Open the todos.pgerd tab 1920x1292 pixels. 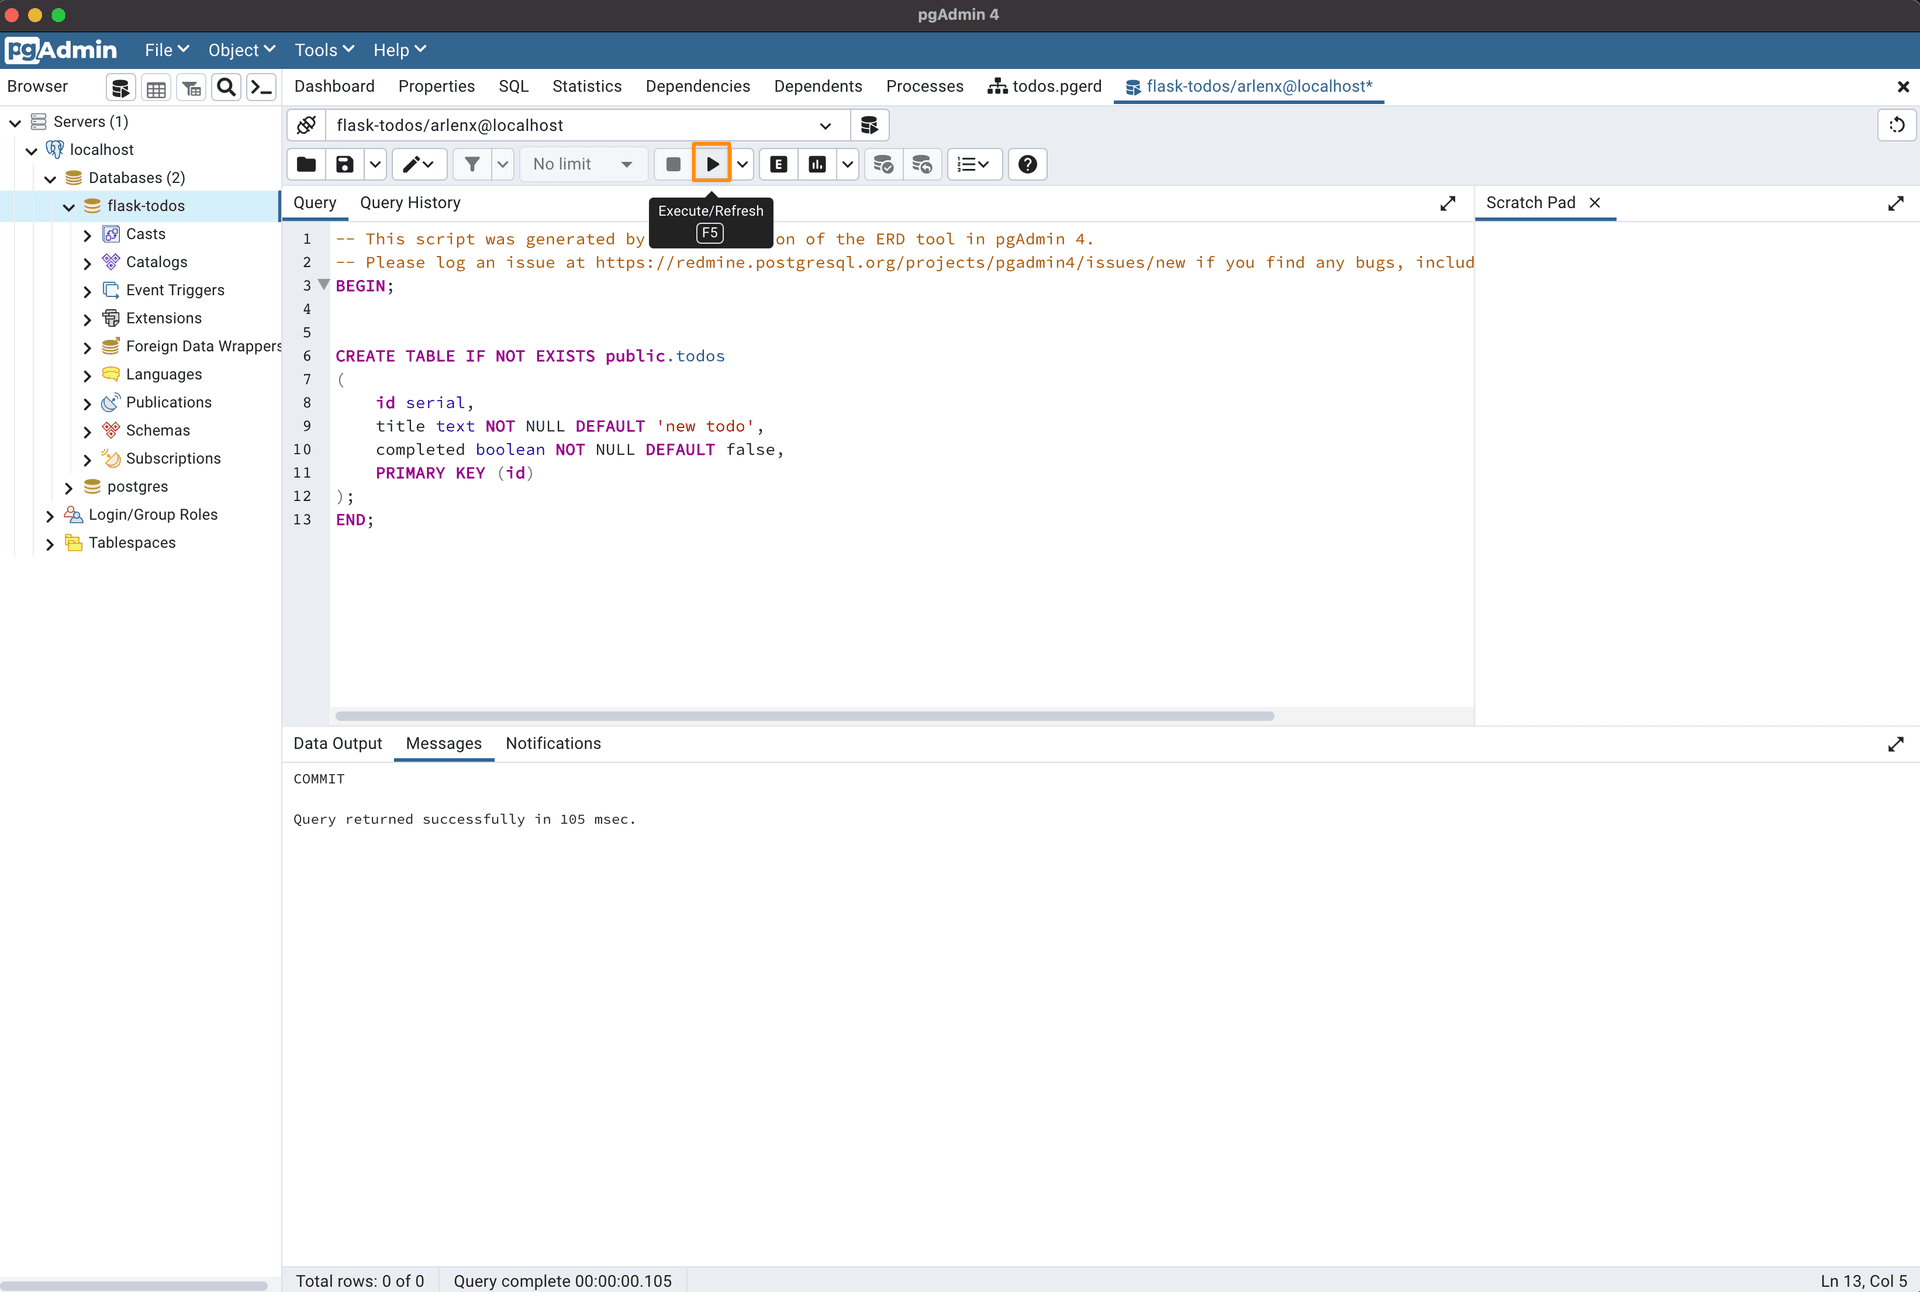[x=1044, y=86]
